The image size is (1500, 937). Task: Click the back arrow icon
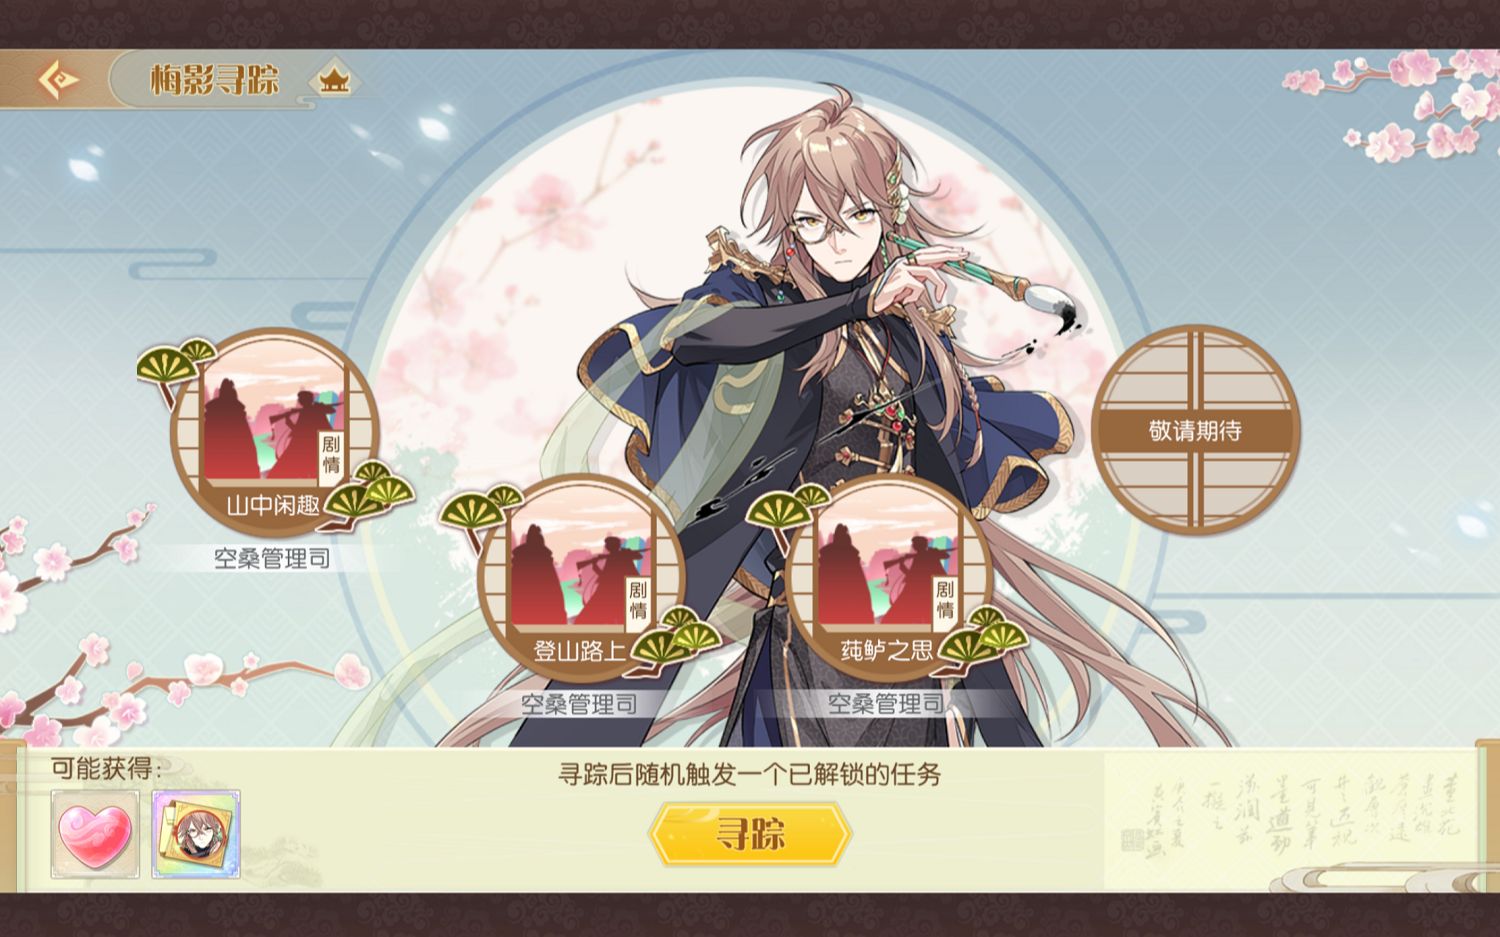[59, 79]
